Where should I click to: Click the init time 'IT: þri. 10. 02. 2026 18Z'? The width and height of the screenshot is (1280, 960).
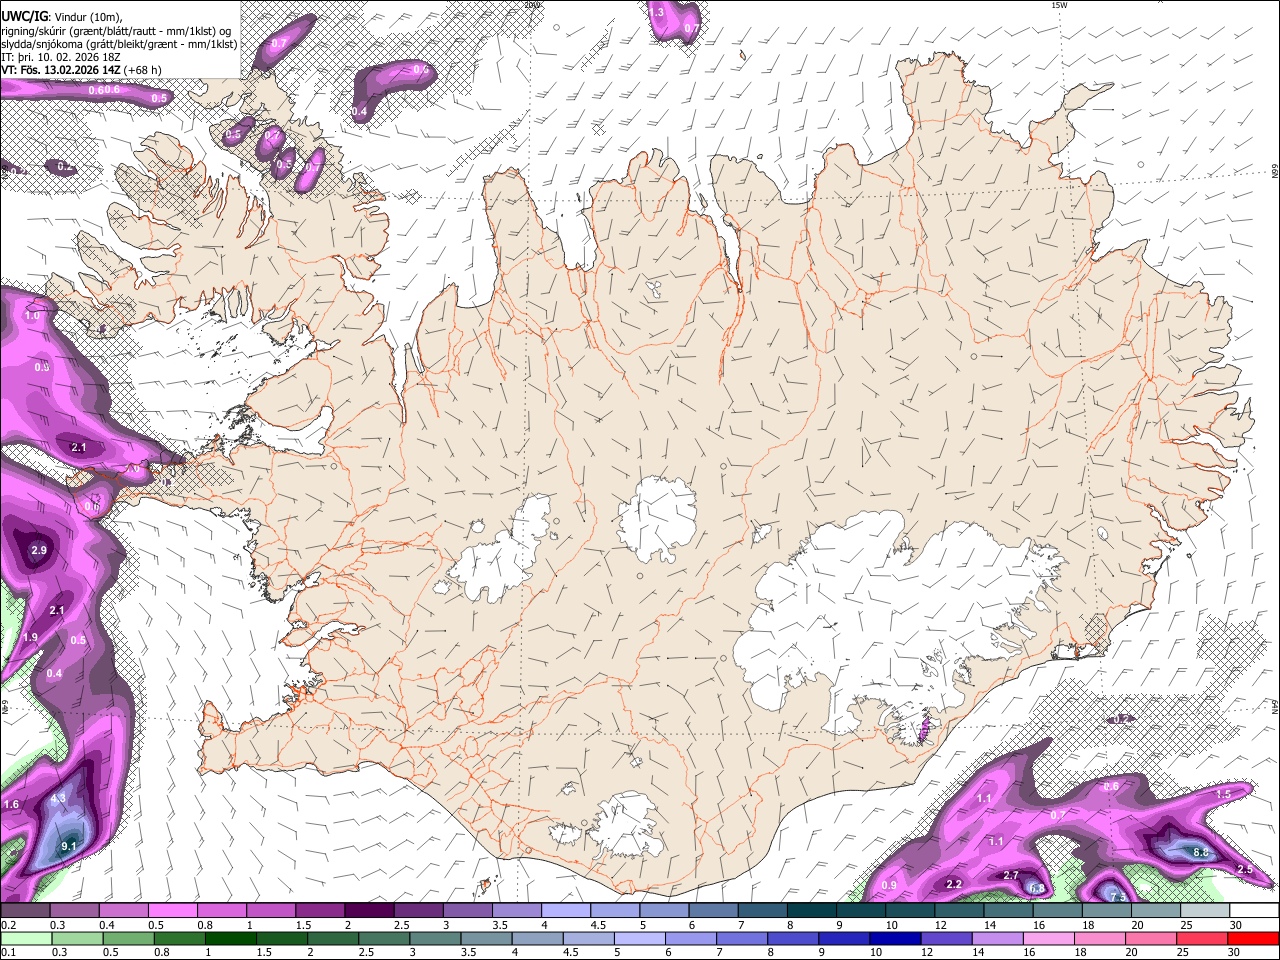[x=61, y=57]
